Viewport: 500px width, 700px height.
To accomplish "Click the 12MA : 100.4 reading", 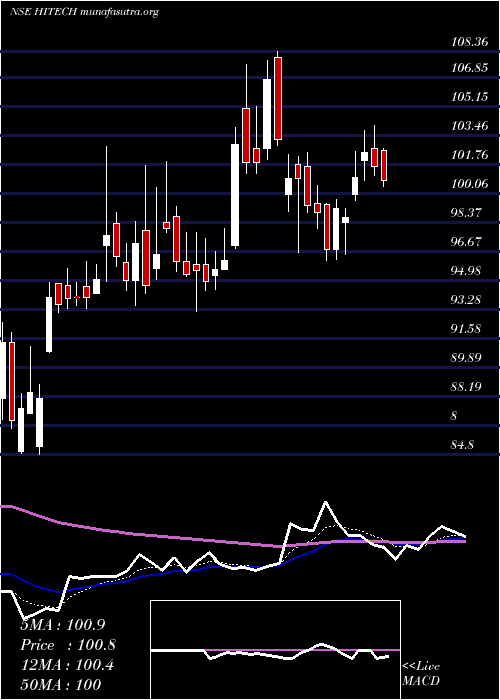I will (x=67, y=665).
